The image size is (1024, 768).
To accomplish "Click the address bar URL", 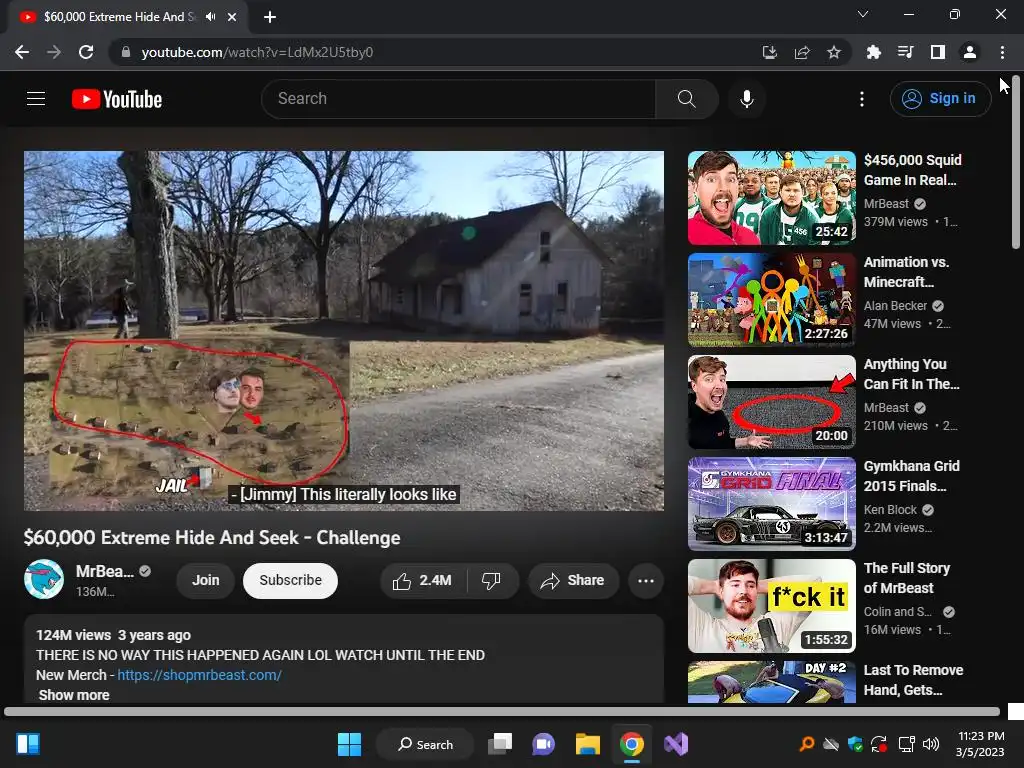I will click(x=257, y=52).
